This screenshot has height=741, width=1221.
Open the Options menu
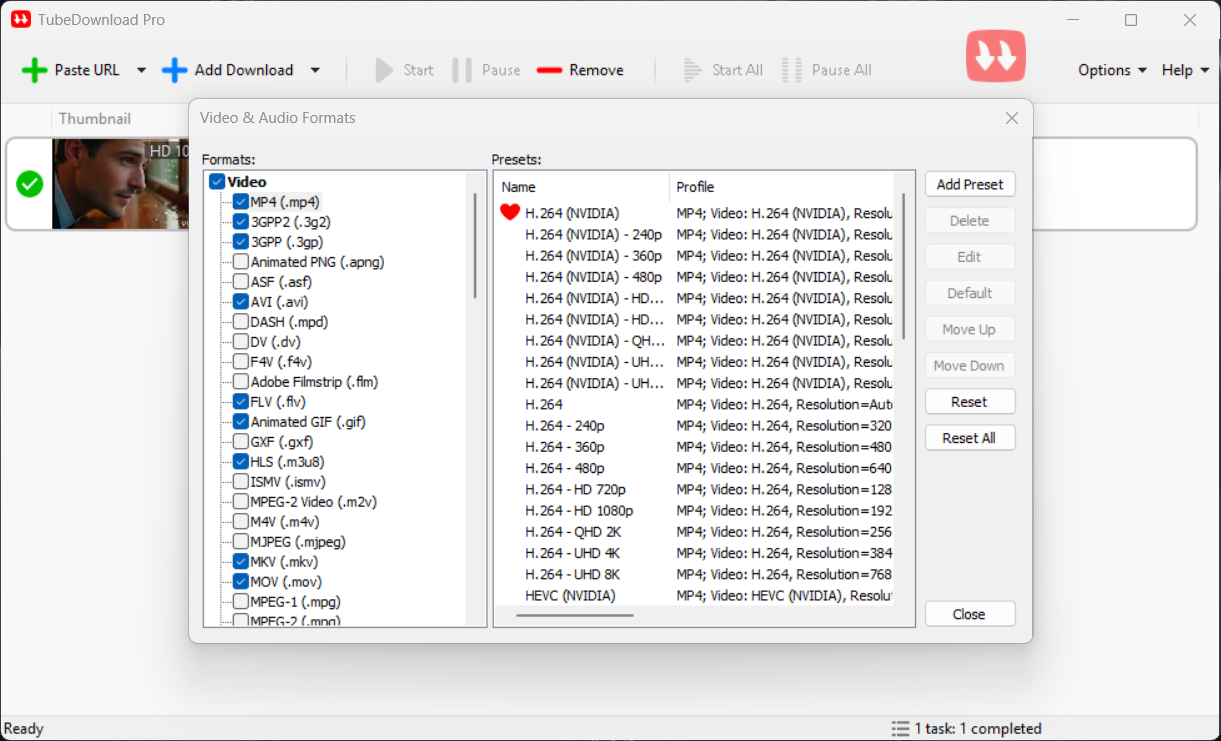(x=1112, y=70)
